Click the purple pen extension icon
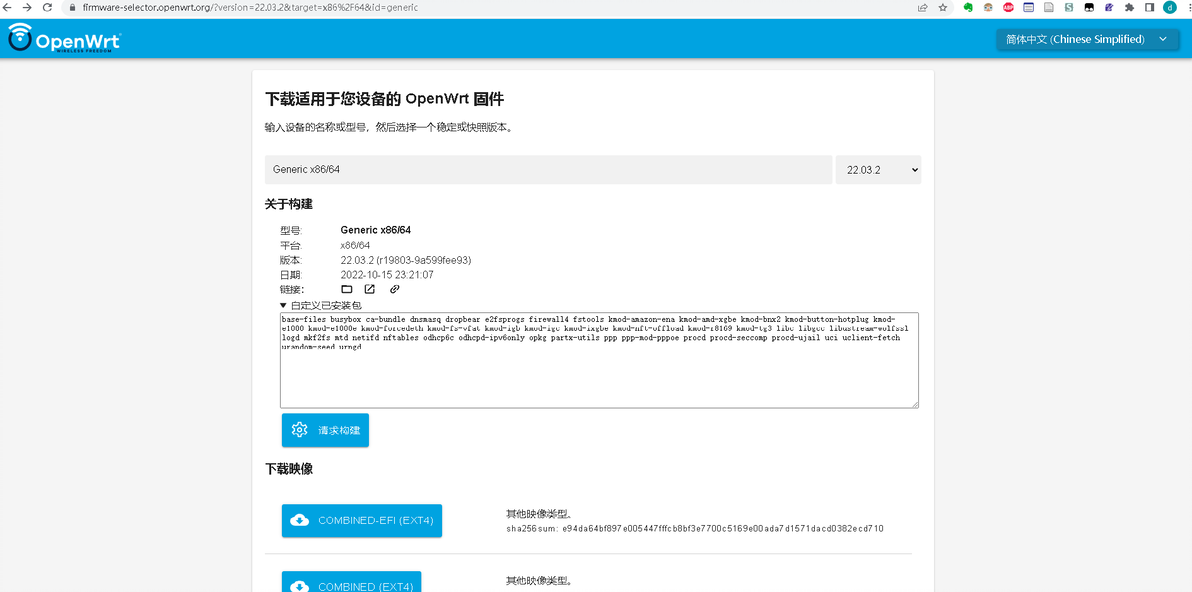The width and height of the screenshot is (1192, 592). 1108,8
